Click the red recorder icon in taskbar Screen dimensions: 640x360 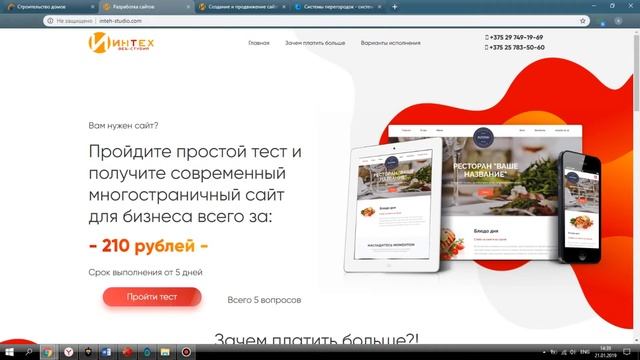186,352
